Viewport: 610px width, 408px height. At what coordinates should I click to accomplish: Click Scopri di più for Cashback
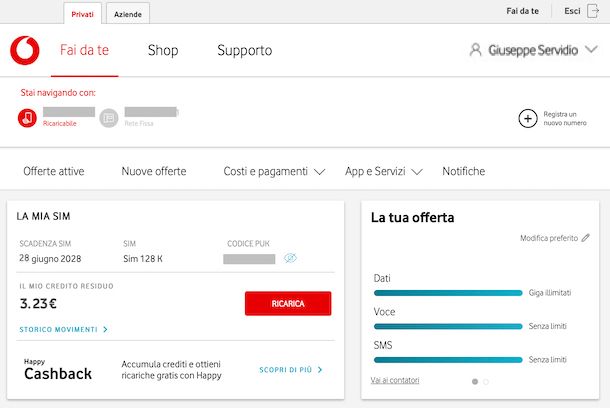286,369
